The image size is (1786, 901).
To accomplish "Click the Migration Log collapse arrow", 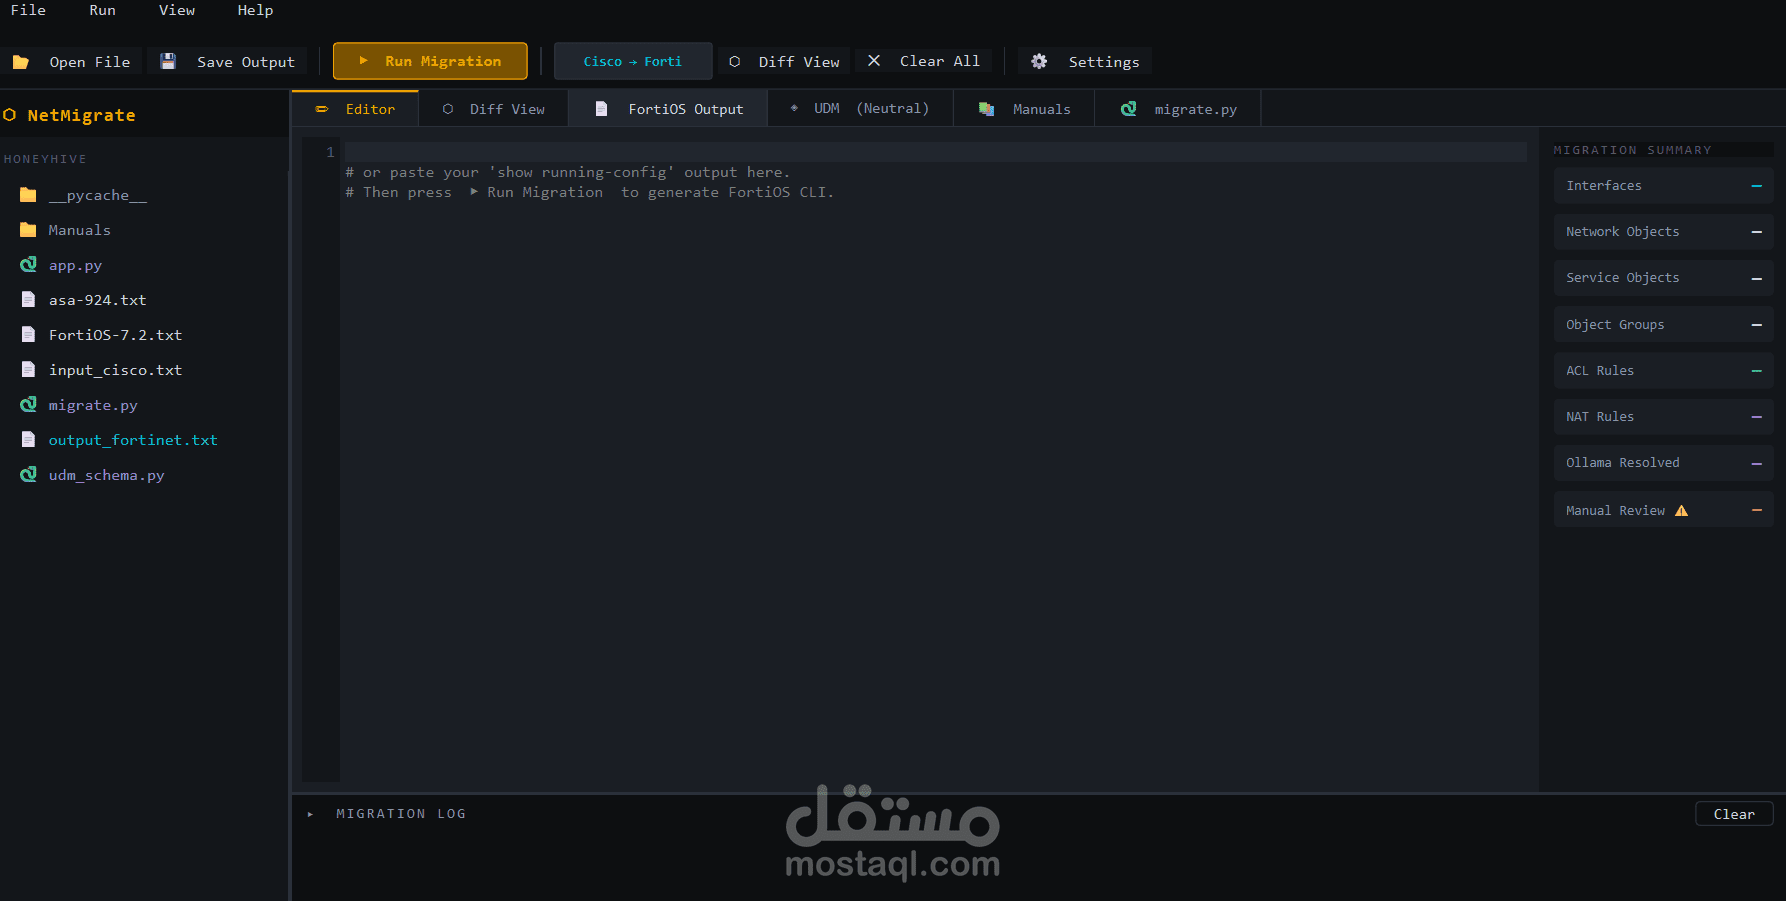I will coord(310,814).
